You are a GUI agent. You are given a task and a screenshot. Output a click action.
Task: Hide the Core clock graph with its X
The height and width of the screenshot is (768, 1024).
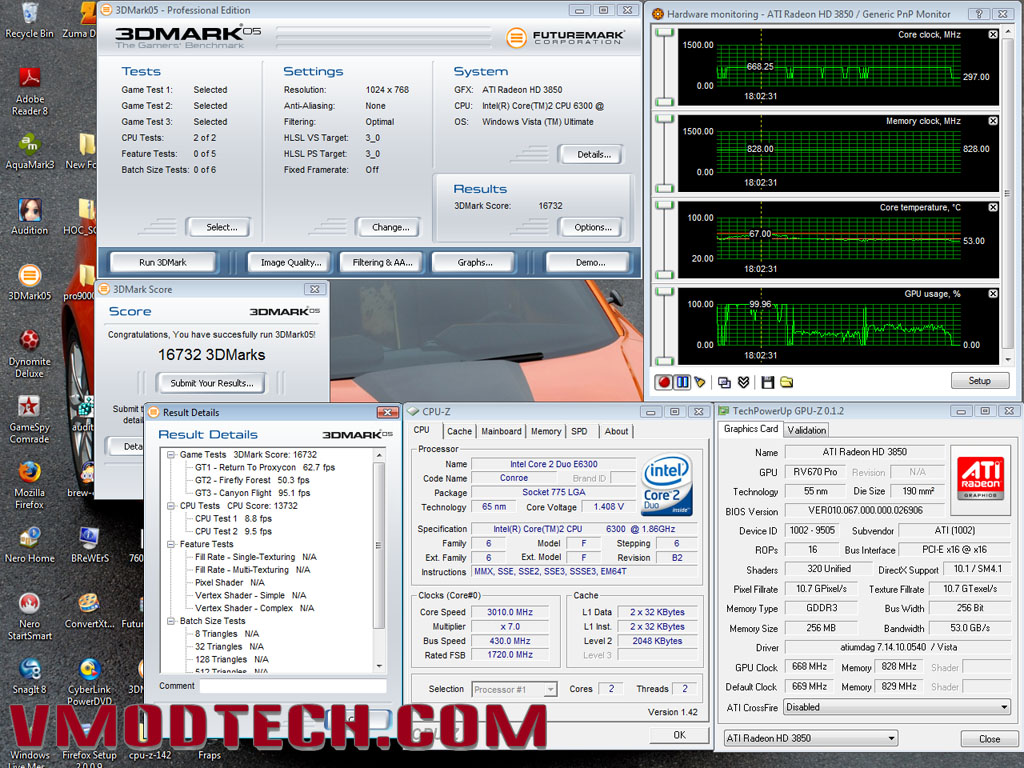pyautogui.click(x=993, y=35)
